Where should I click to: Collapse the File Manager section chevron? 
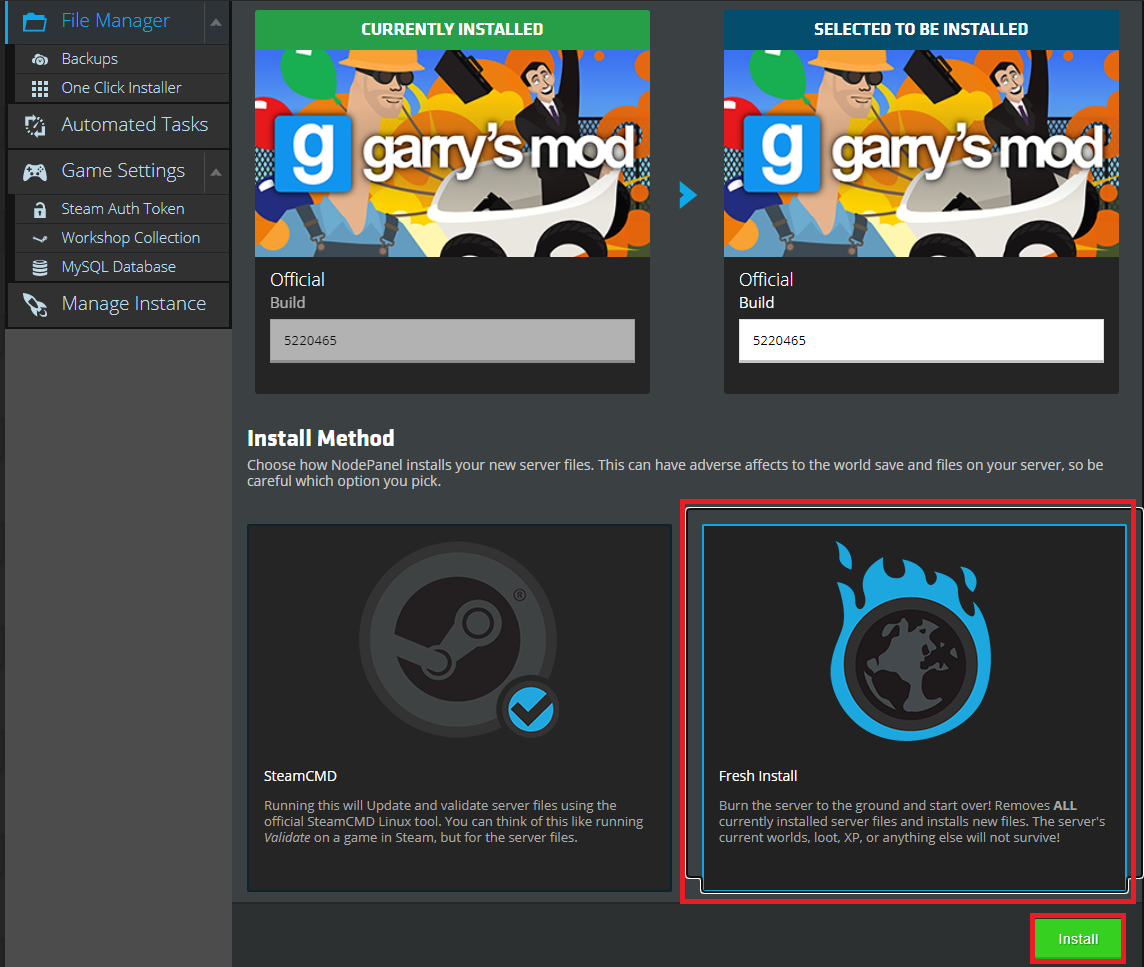click(215, 20)
